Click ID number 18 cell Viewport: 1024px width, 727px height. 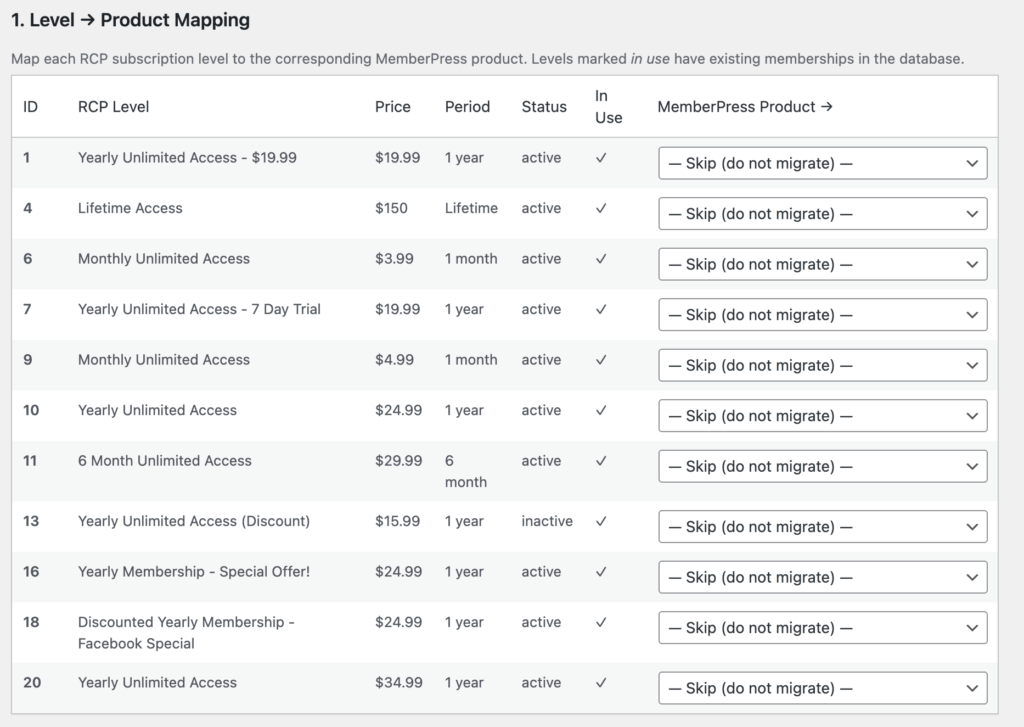tap(31, 622)
